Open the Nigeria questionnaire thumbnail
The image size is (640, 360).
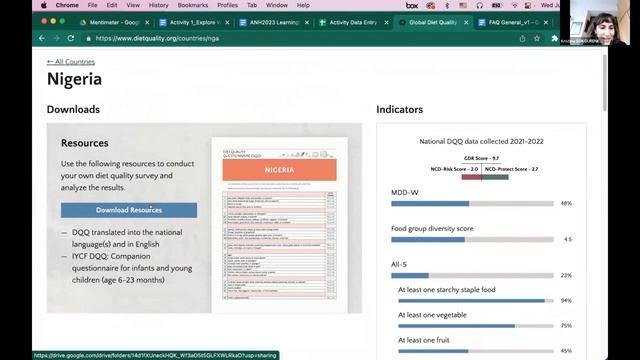(280, 225)
